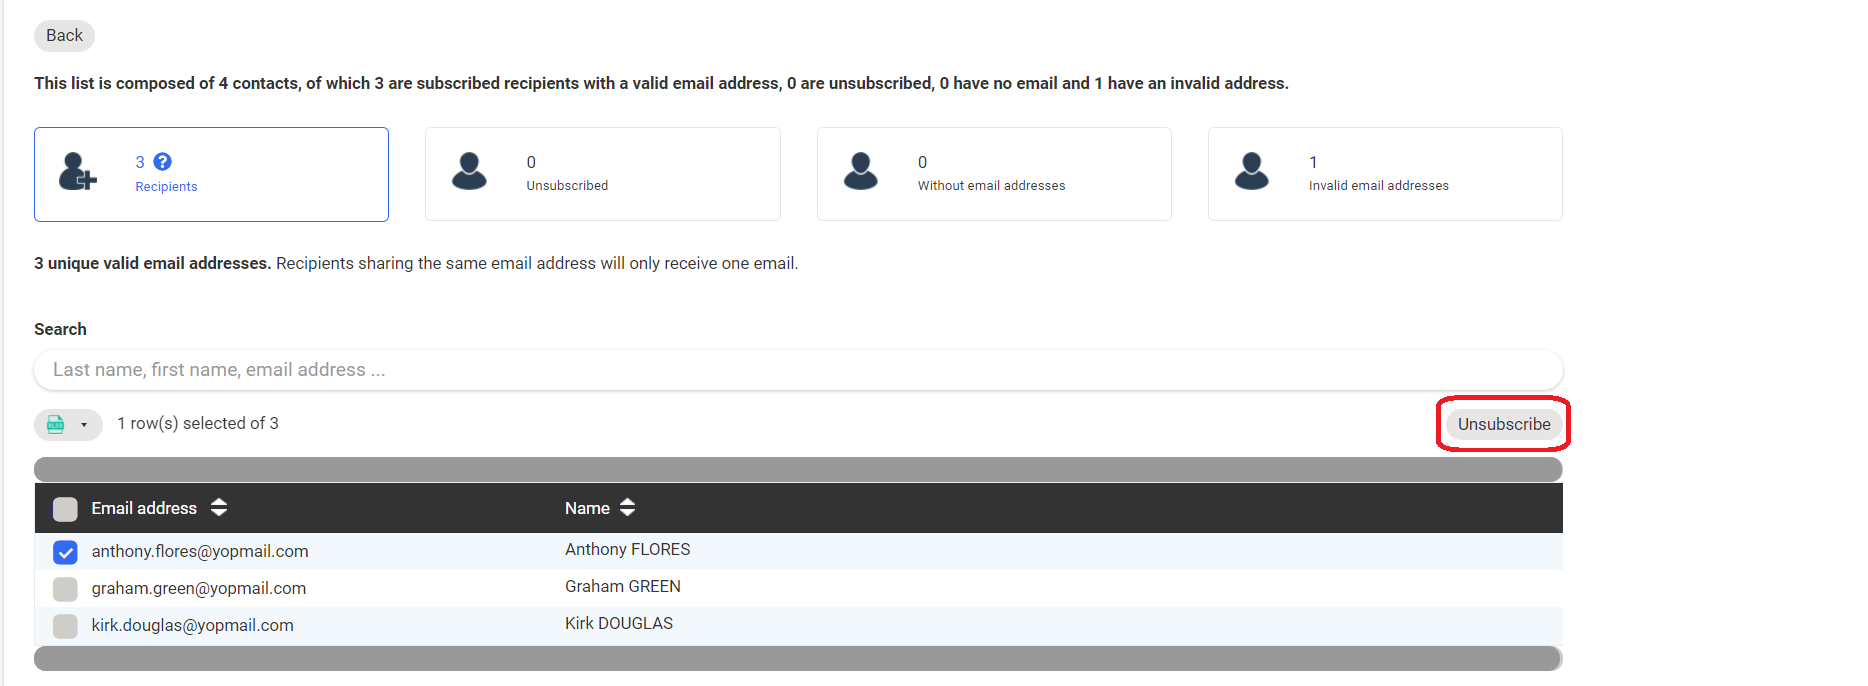Toggle the select-all header checkbox
The width and height of the screenshot is (1868, 686).
(x=65, y=509)
